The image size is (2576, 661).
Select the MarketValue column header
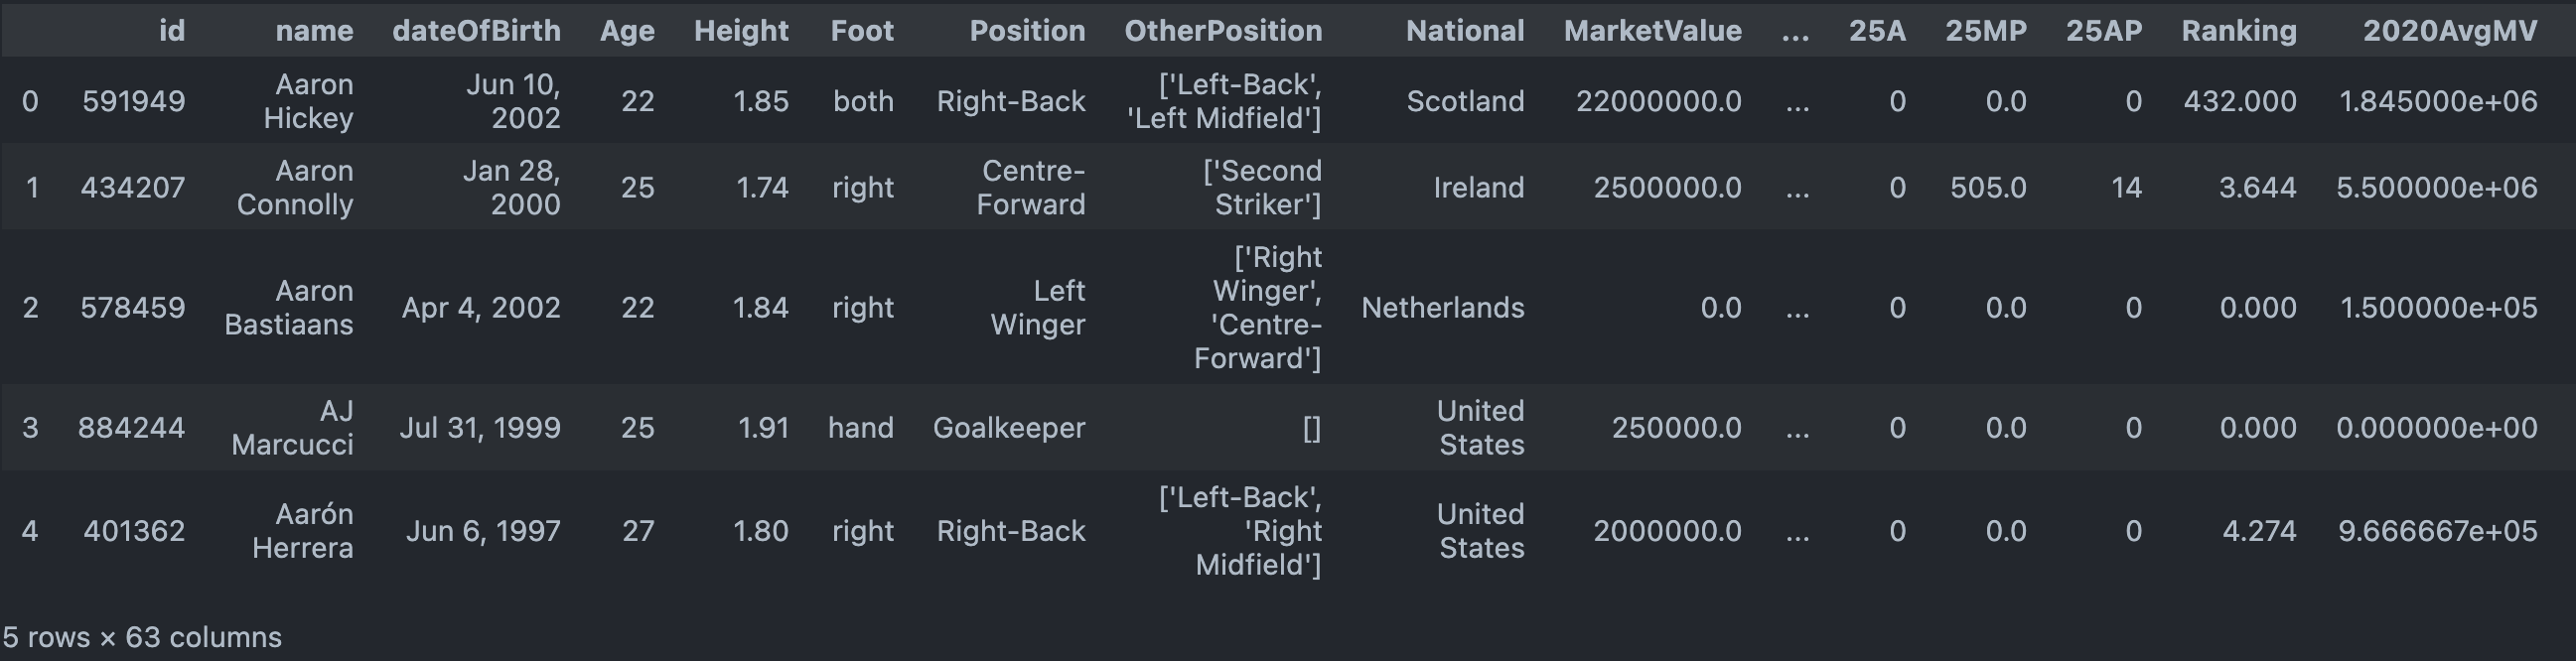[1652, 31]
